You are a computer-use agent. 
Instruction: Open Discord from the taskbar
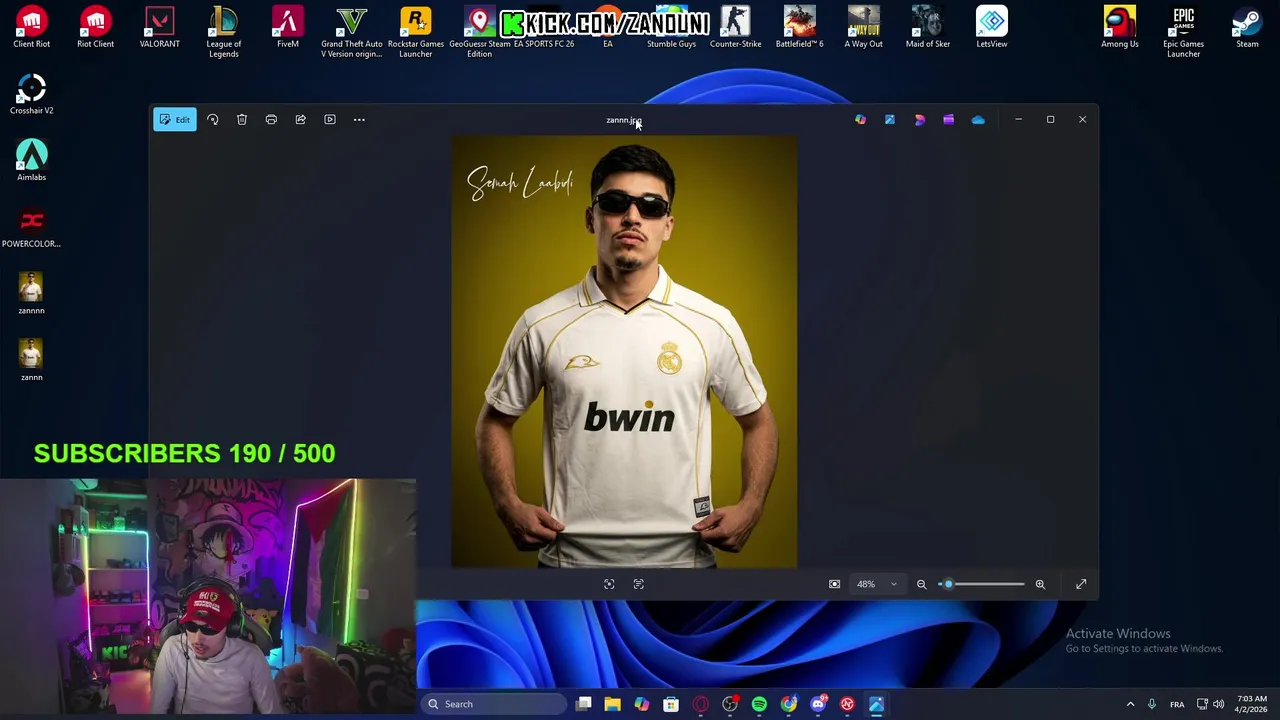(x=818, y=704)
